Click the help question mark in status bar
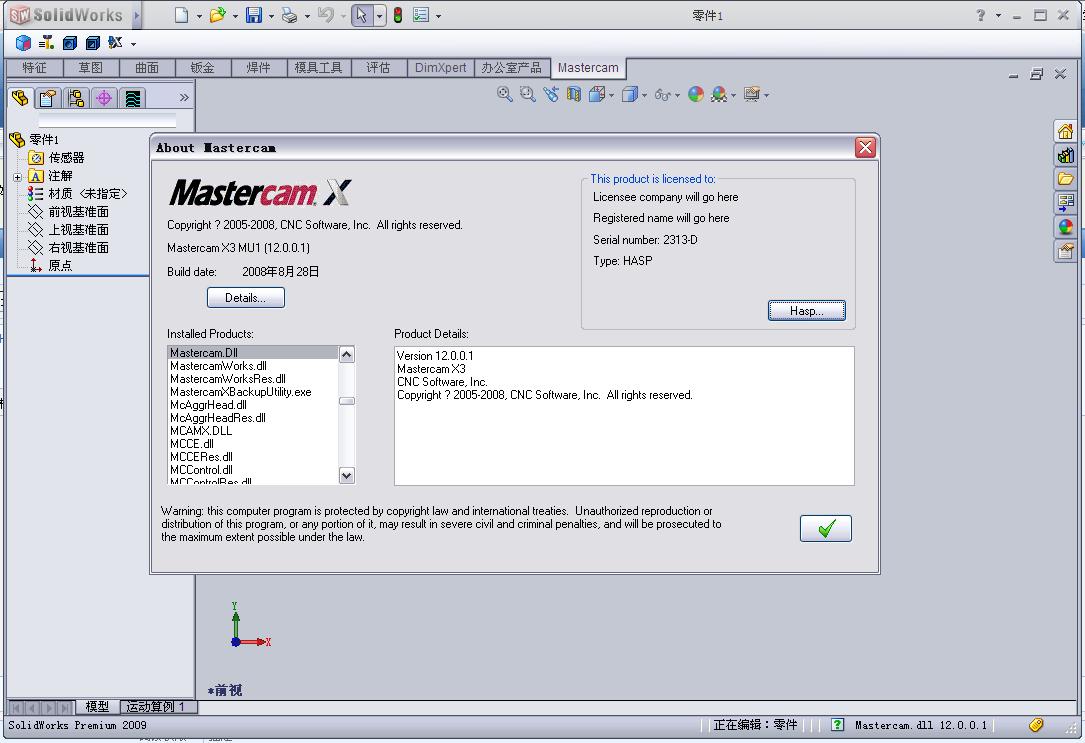 pos(837,724)
